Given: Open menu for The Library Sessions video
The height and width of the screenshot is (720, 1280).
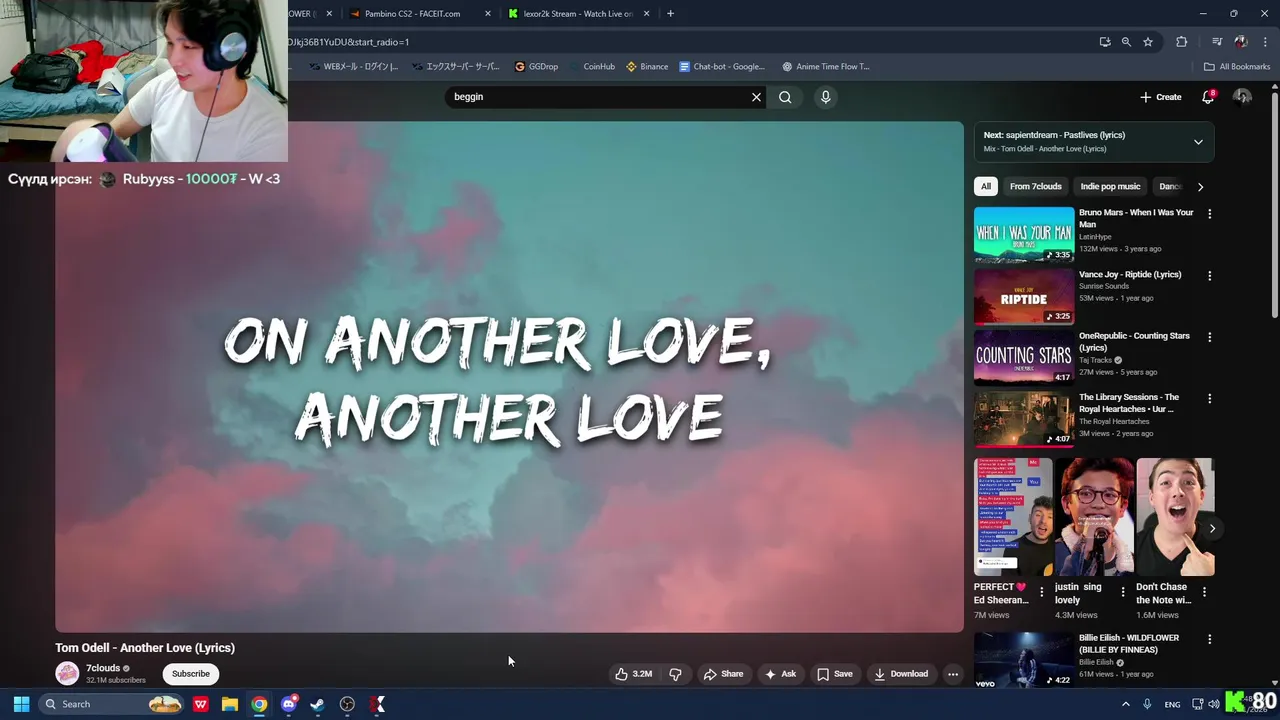Looking at the screenshot, I should coord(1209,399).
